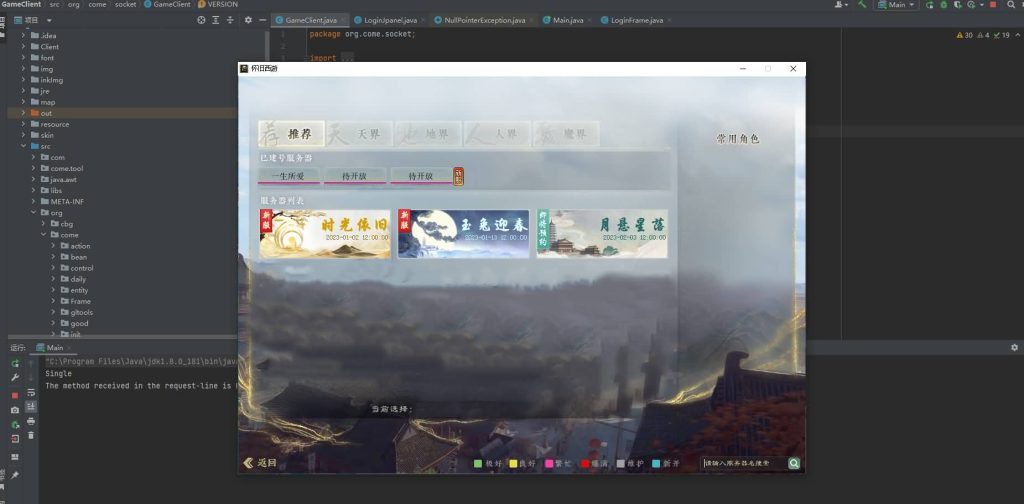The width and height of the screenshot is (1024, 504).
Task: Pin the run tab using pin icon
Action: click(15, 475)
